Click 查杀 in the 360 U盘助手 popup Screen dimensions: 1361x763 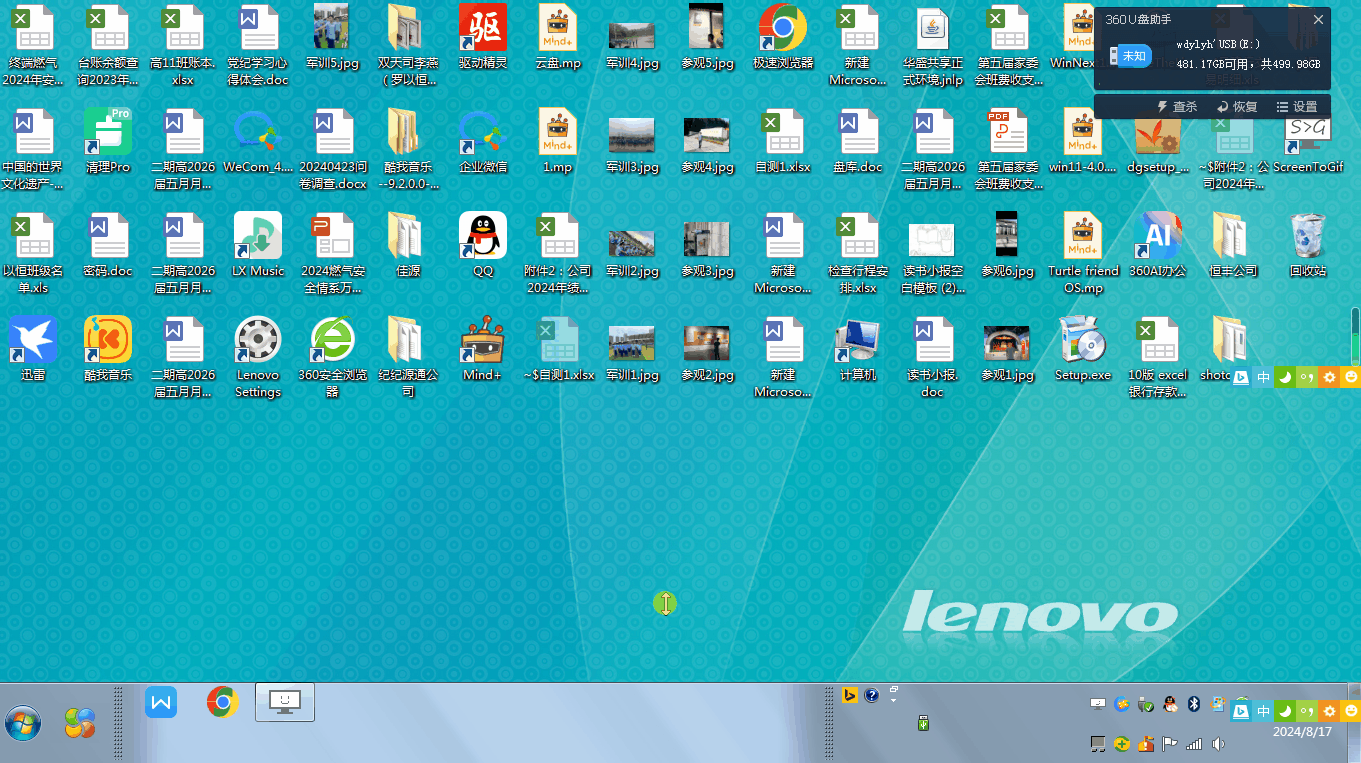click(1177, 107)
